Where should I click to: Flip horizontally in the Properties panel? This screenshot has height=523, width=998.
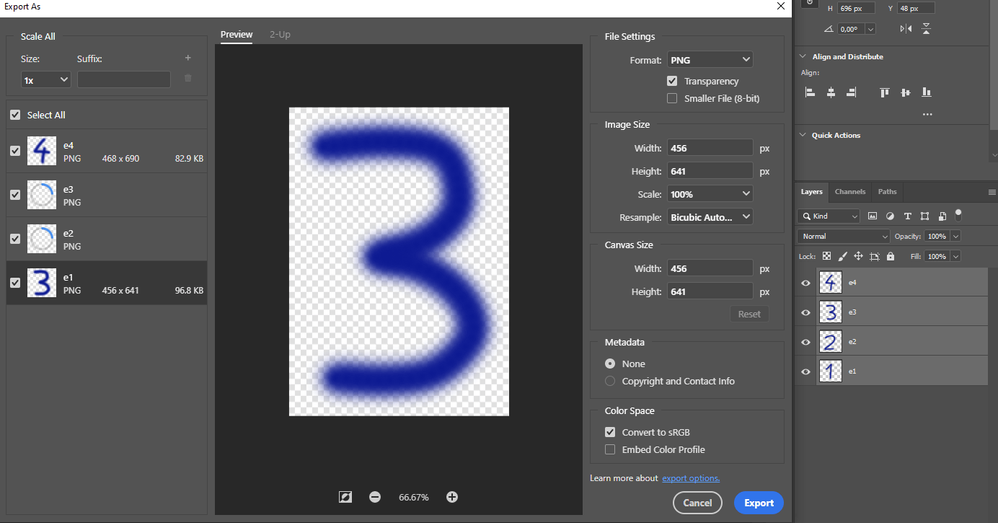tap(906, 29)
